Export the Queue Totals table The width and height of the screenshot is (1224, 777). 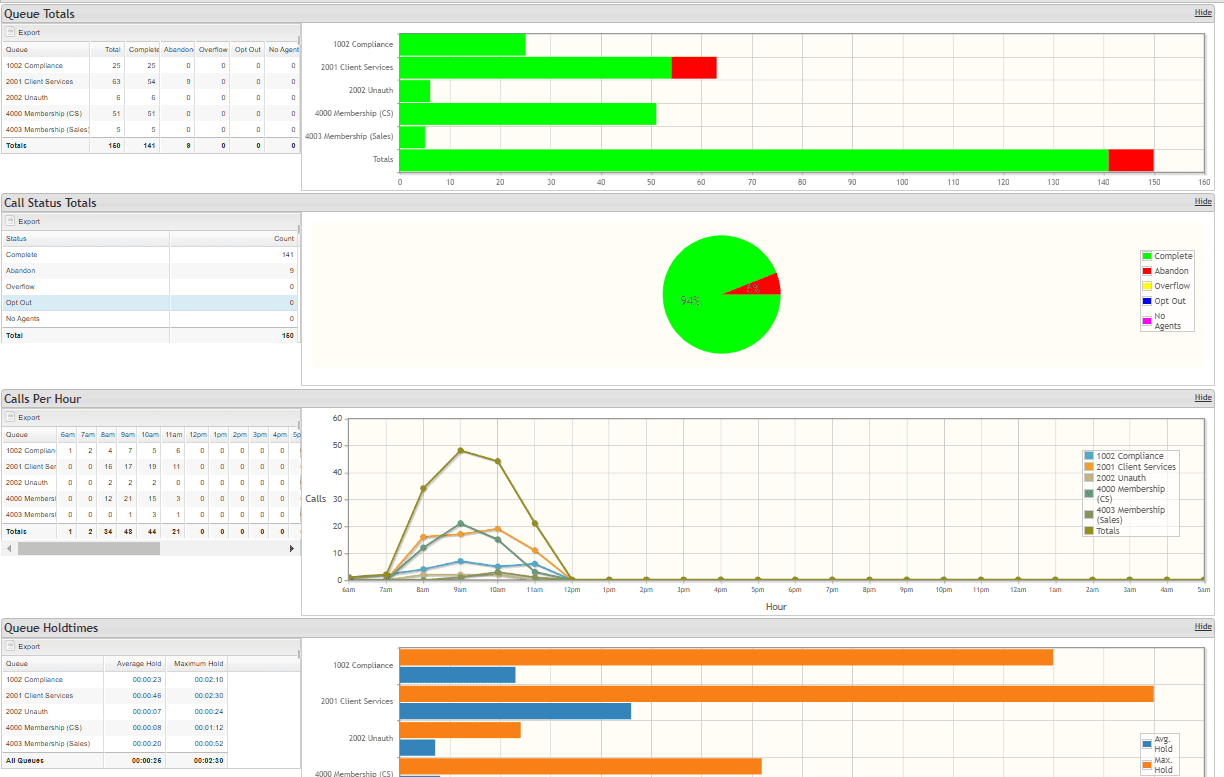23,32
